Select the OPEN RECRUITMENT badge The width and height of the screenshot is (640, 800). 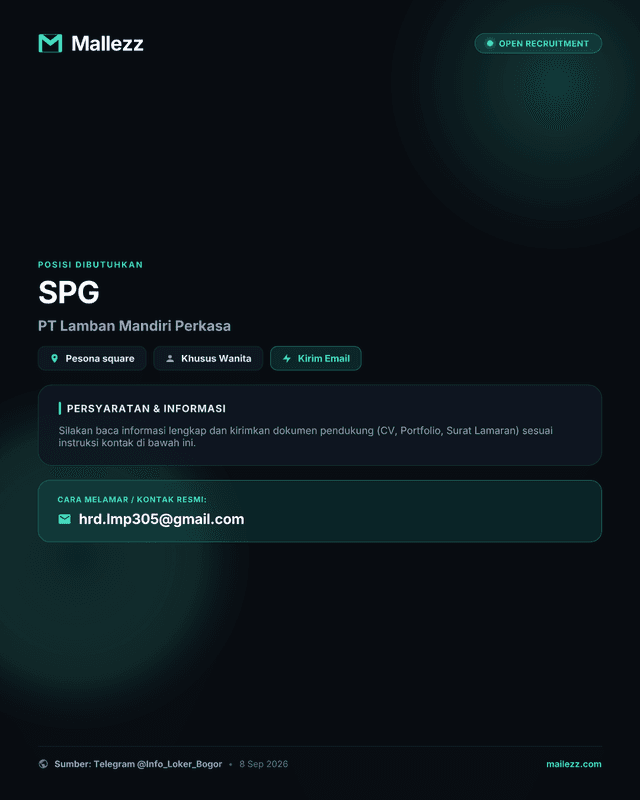click(x=538, y=43)
